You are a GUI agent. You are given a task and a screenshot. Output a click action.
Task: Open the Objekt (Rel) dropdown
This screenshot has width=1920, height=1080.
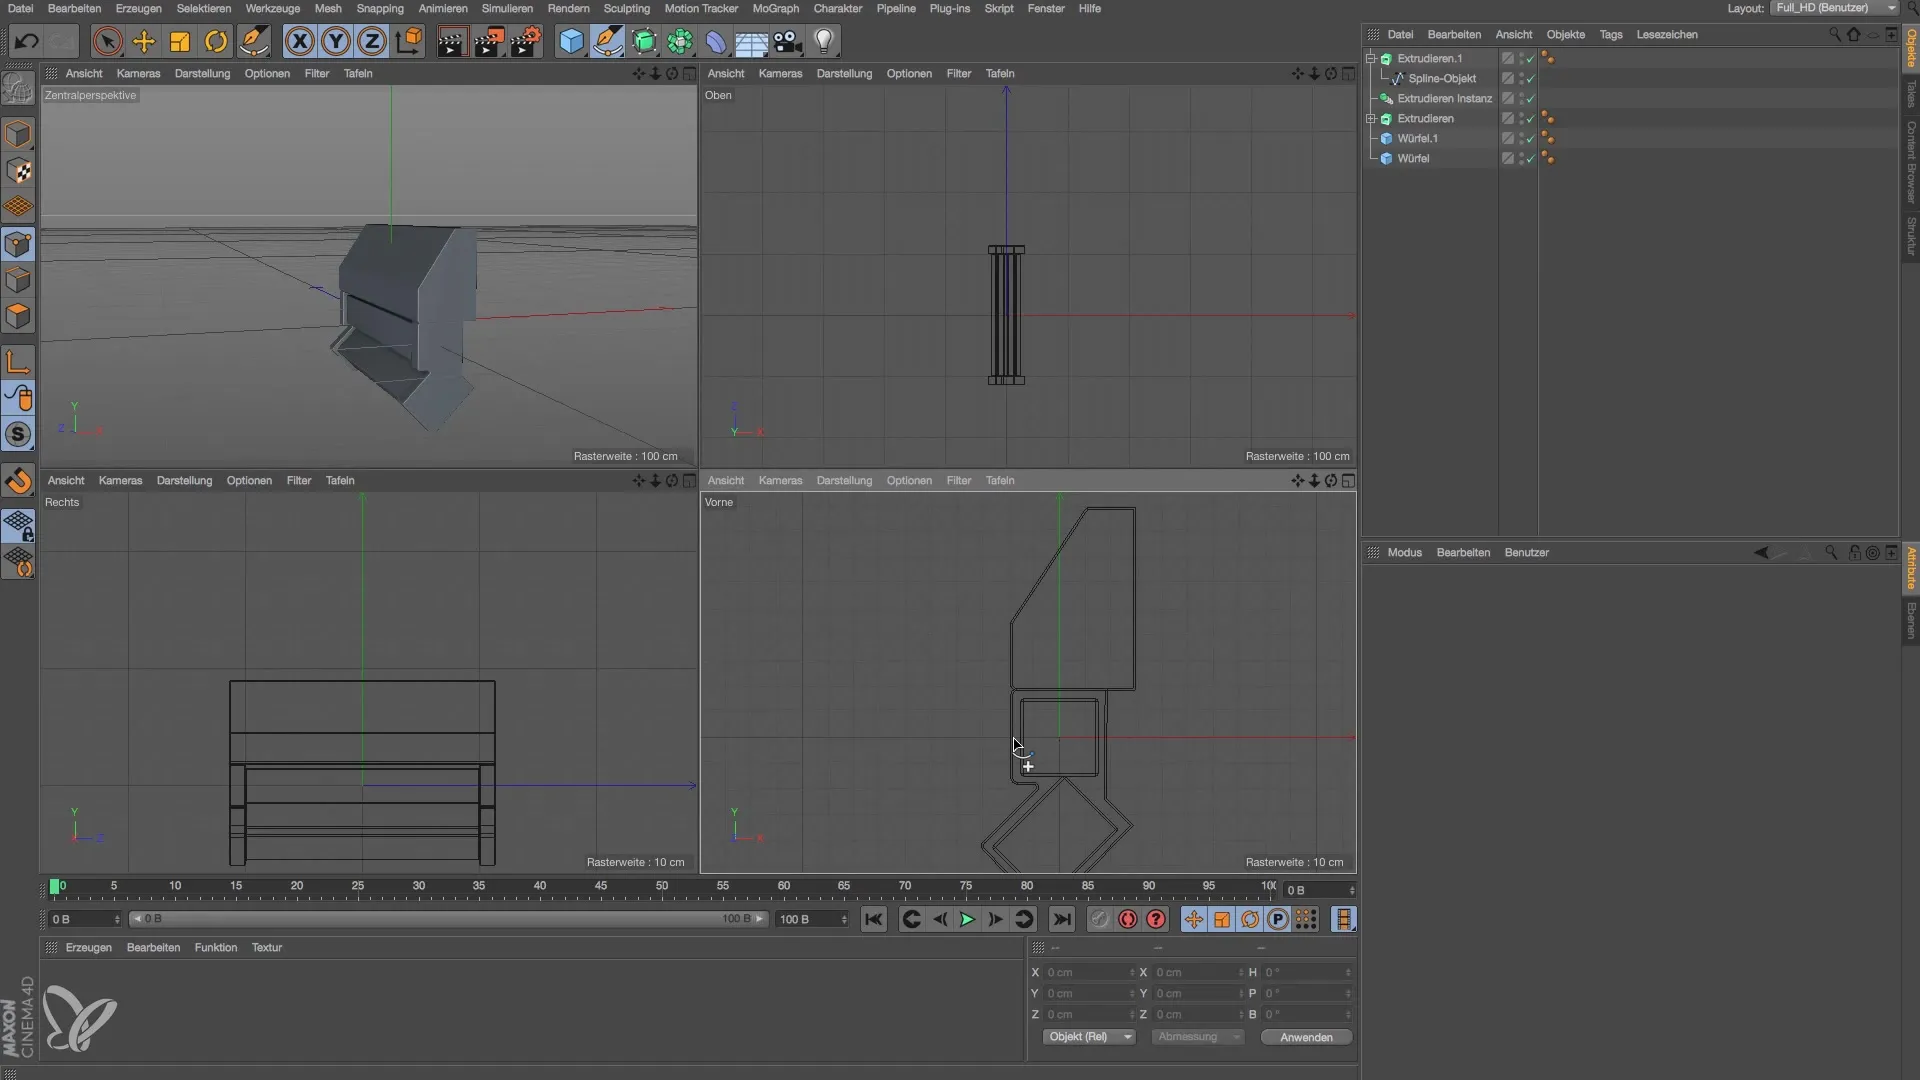tap(1089, 1037)
